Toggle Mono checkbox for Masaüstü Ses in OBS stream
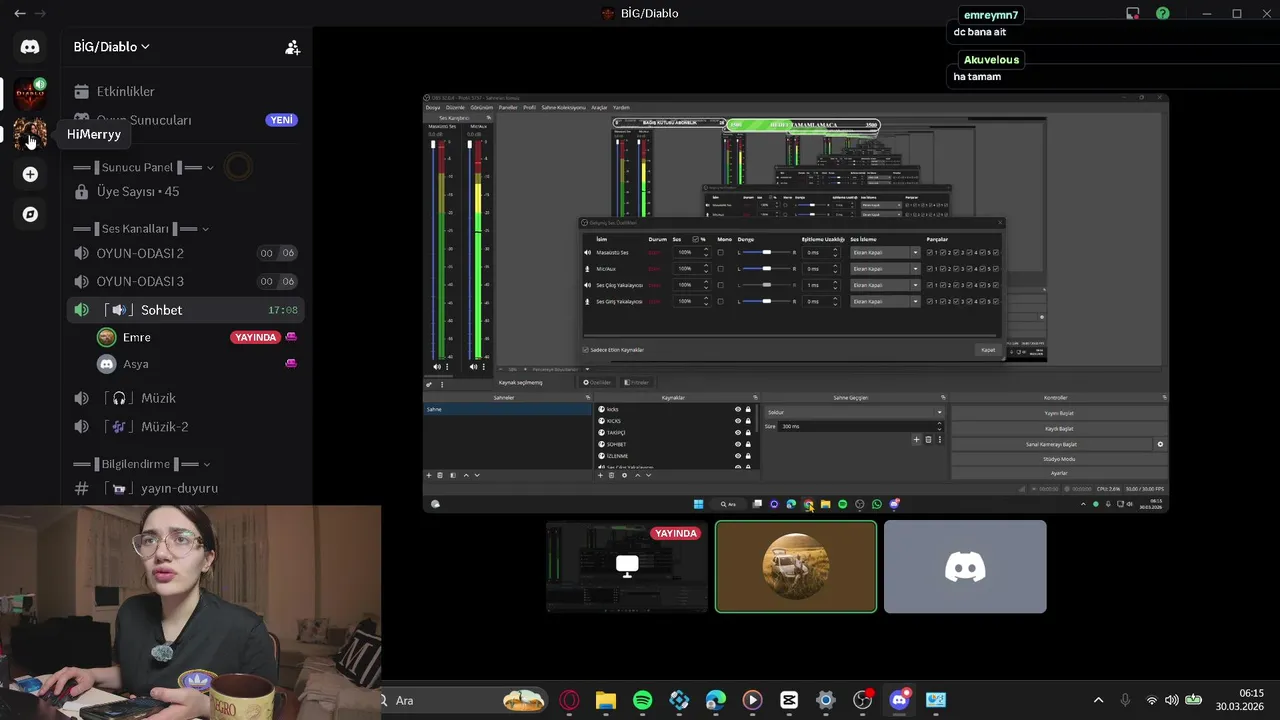The width and height of the screenshot is (1280, 720). (721, 253)
